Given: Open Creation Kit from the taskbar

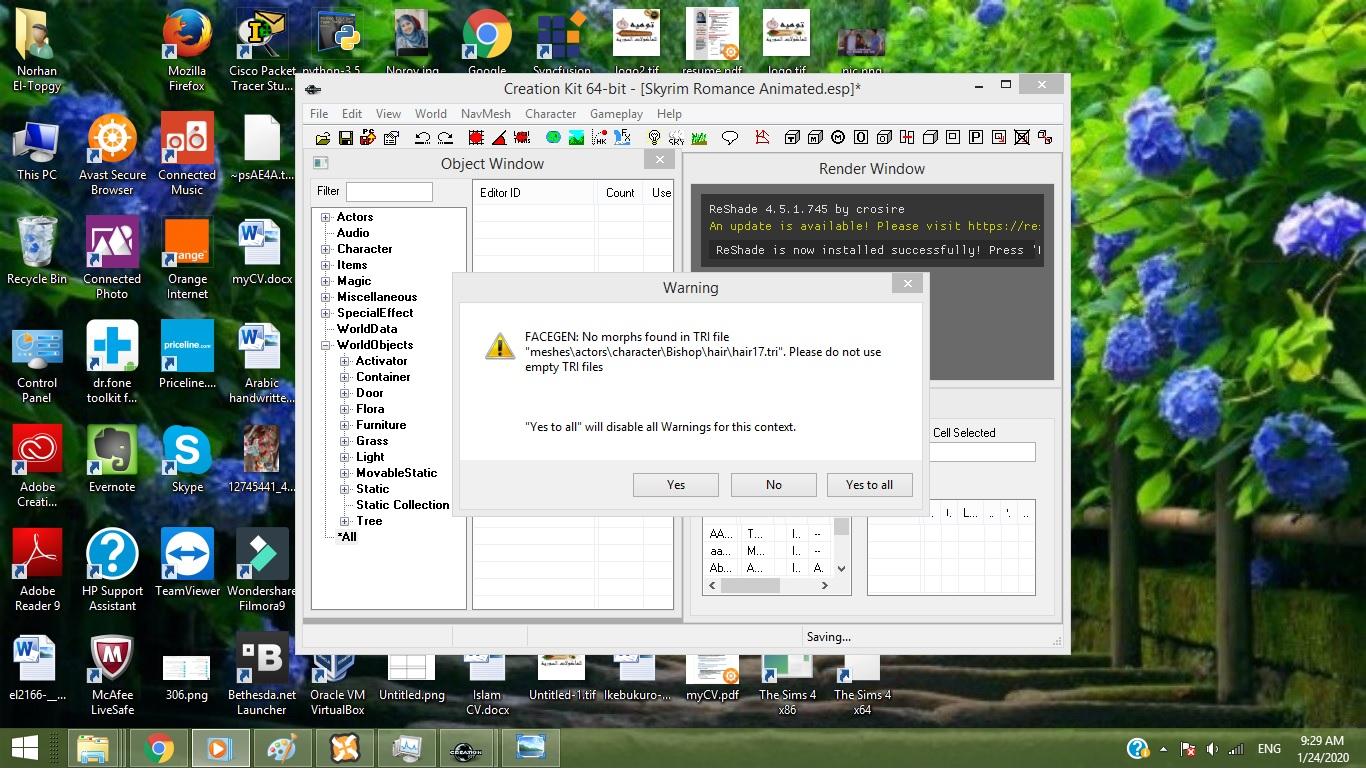Looking at the screenshot, I should [466, 749].
